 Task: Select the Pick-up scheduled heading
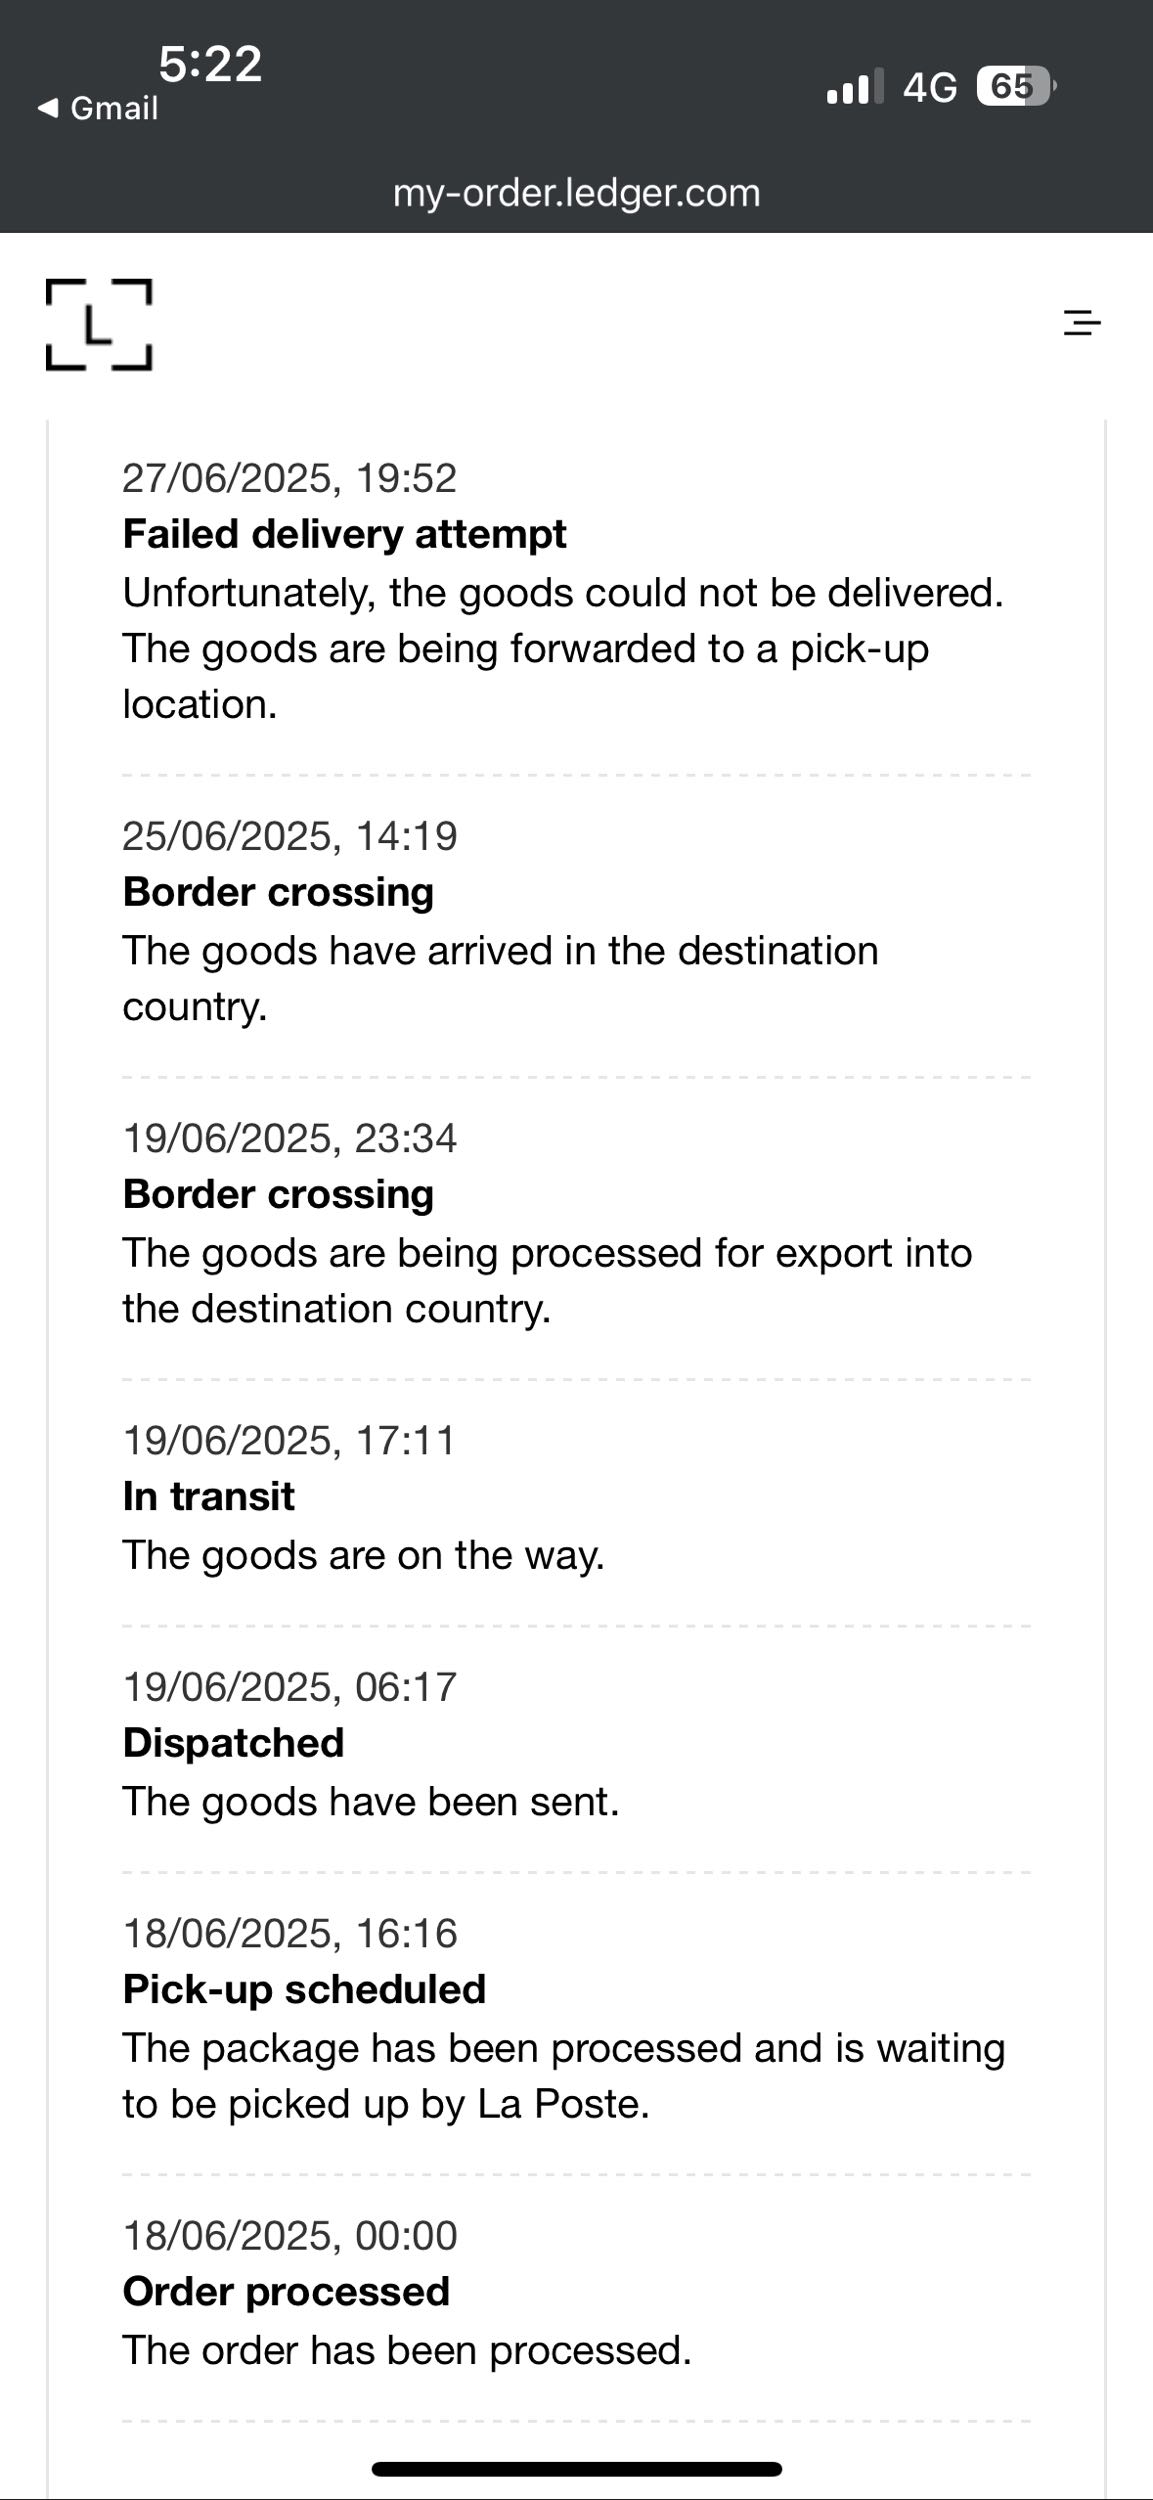(x=304, y=1989)
